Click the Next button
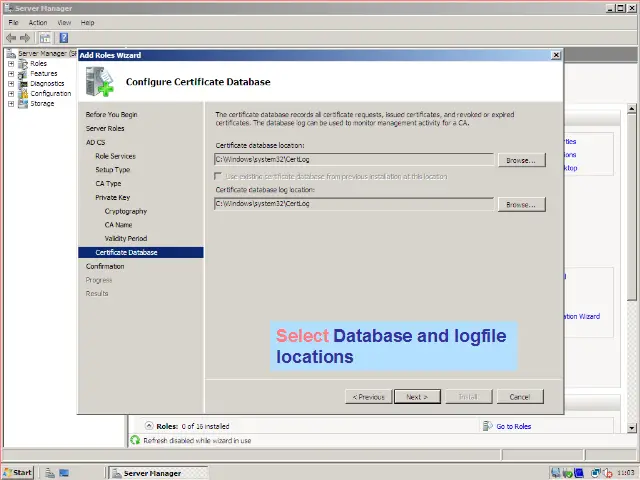The width and height of the screenshot is (640, 480). coord(417,397)
